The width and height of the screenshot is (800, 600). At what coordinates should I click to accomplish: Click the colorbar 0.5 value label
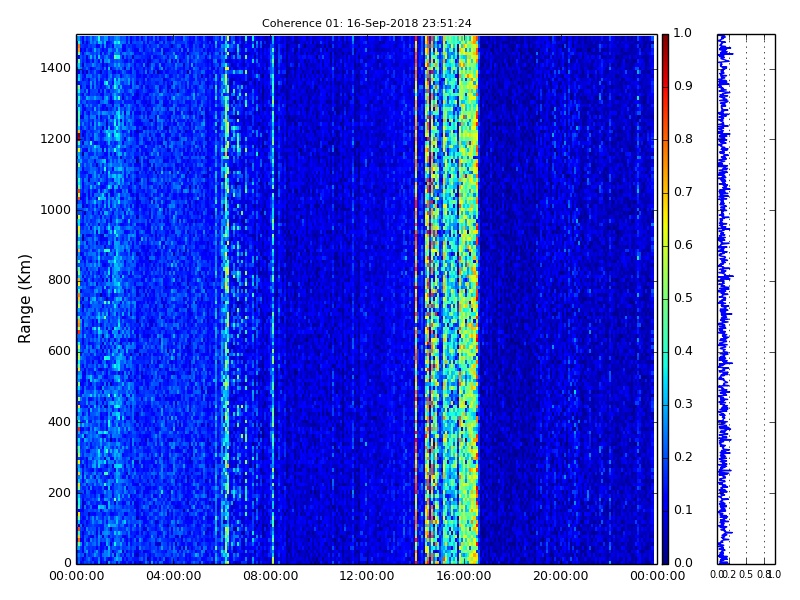pos(683,298)
